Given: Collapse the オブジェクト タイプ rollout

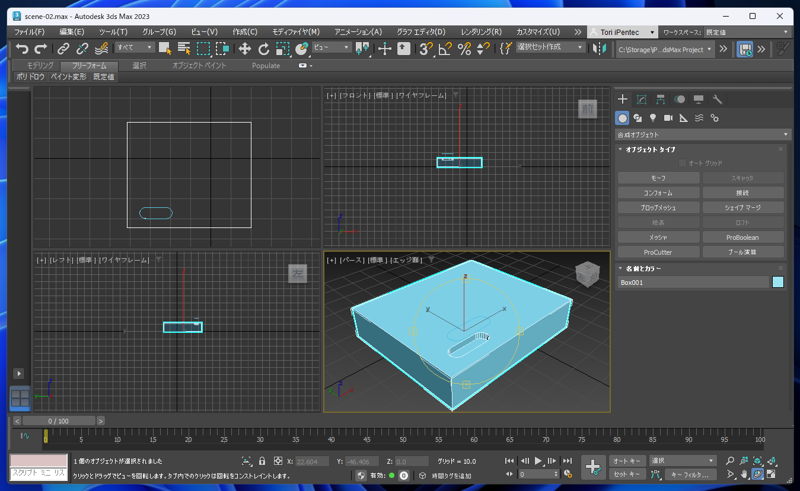Looking at the screenshot, I should click(651, 149).
